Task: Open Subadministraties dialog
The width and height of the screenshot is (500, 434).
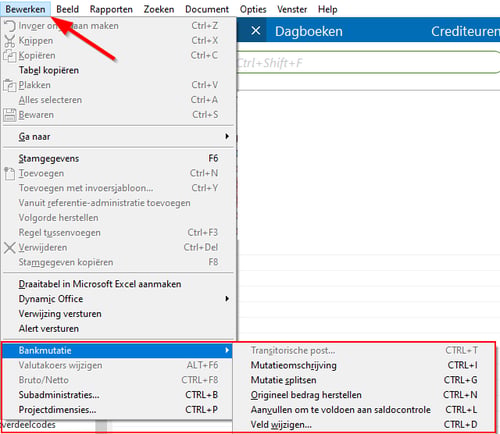Action: click(x=117, y=395)
